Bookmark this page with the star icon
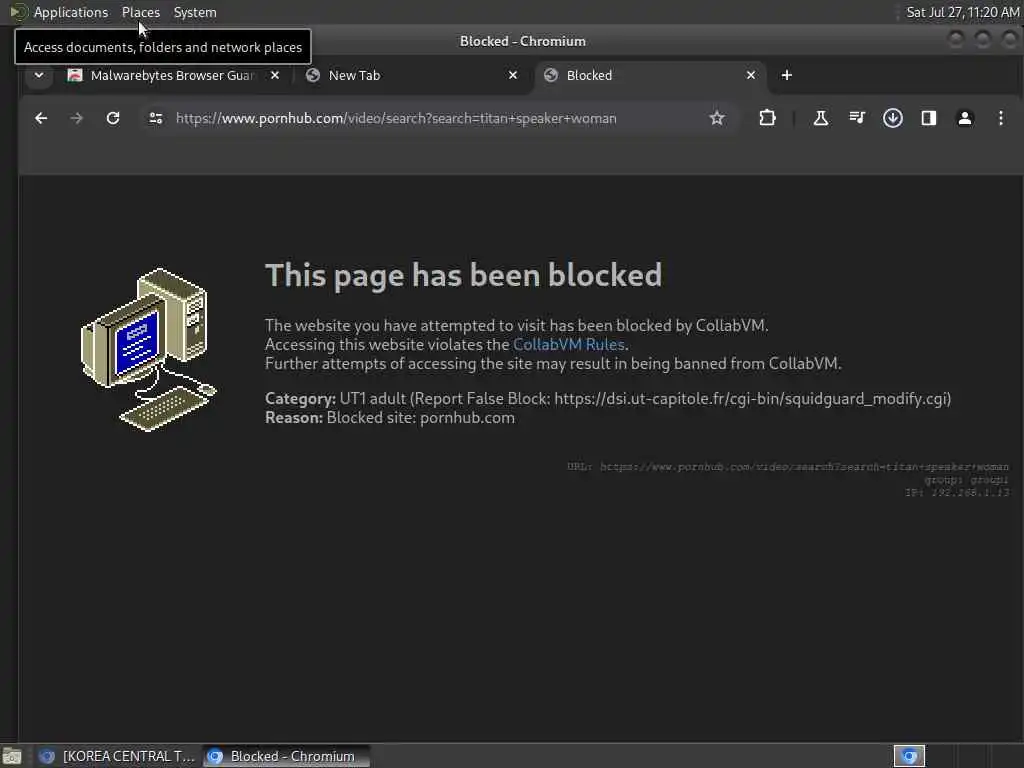This screenshot has height=768, width=1024. tap(717, 118)
